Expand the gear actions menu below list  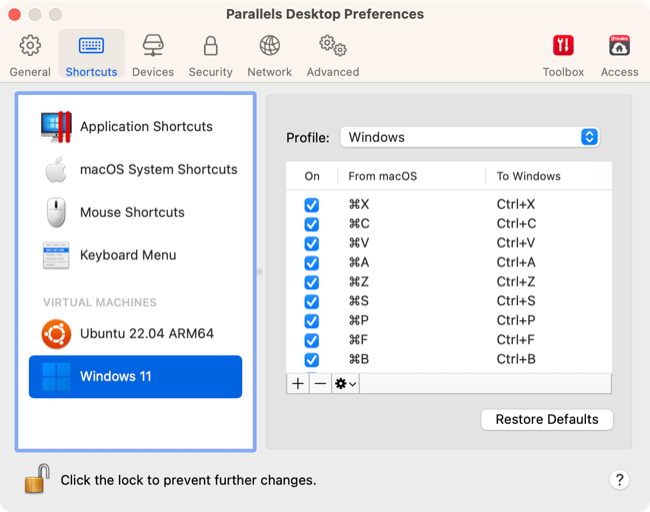click(x=345, y=384)
